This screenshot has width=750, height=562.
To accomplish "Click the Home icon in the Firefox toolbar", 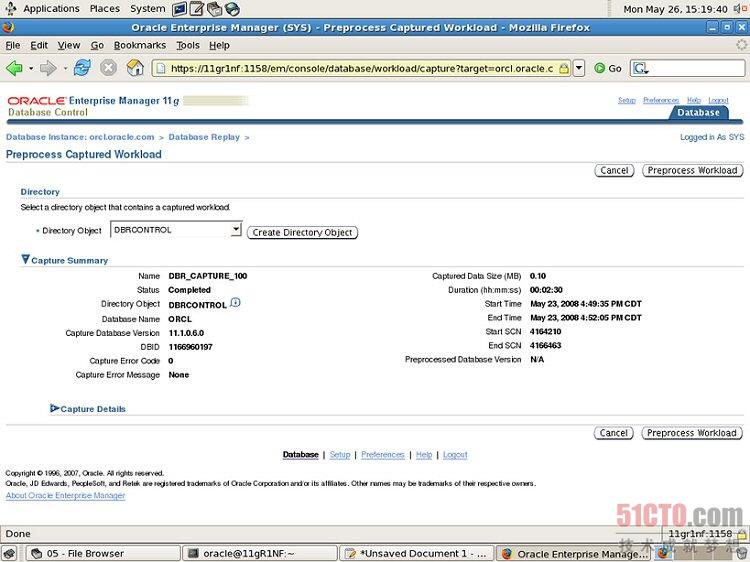I will pos(134,68).
